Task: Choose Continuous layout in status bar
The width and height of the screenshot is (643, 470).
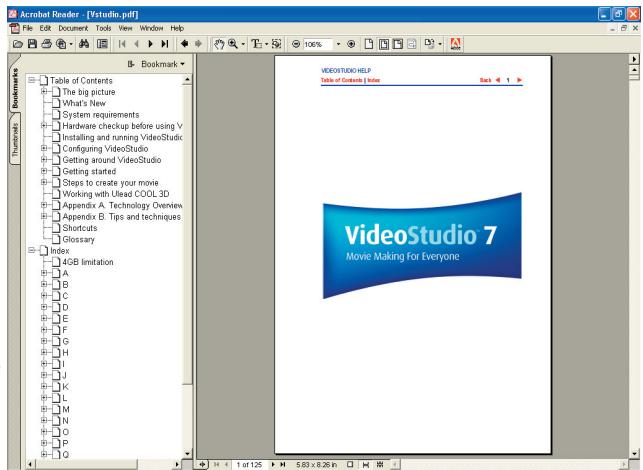Action: [x=366, y=464]
